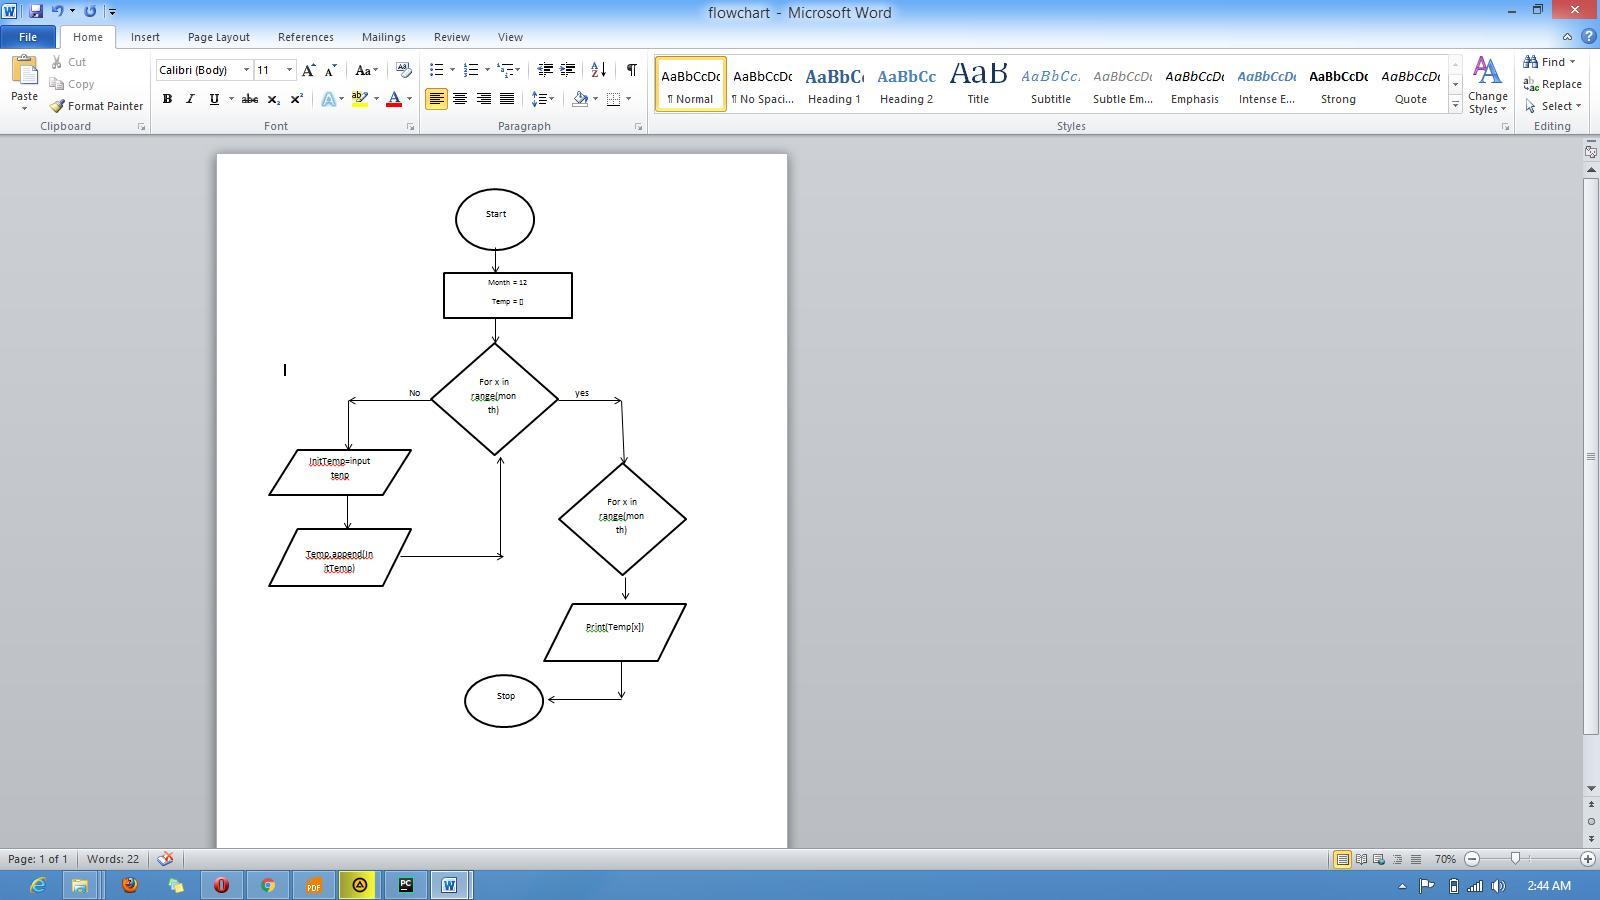Switch to the Mailings tab
The width and height of the screenshot is (1600, 900).
[x=383, y=37]
